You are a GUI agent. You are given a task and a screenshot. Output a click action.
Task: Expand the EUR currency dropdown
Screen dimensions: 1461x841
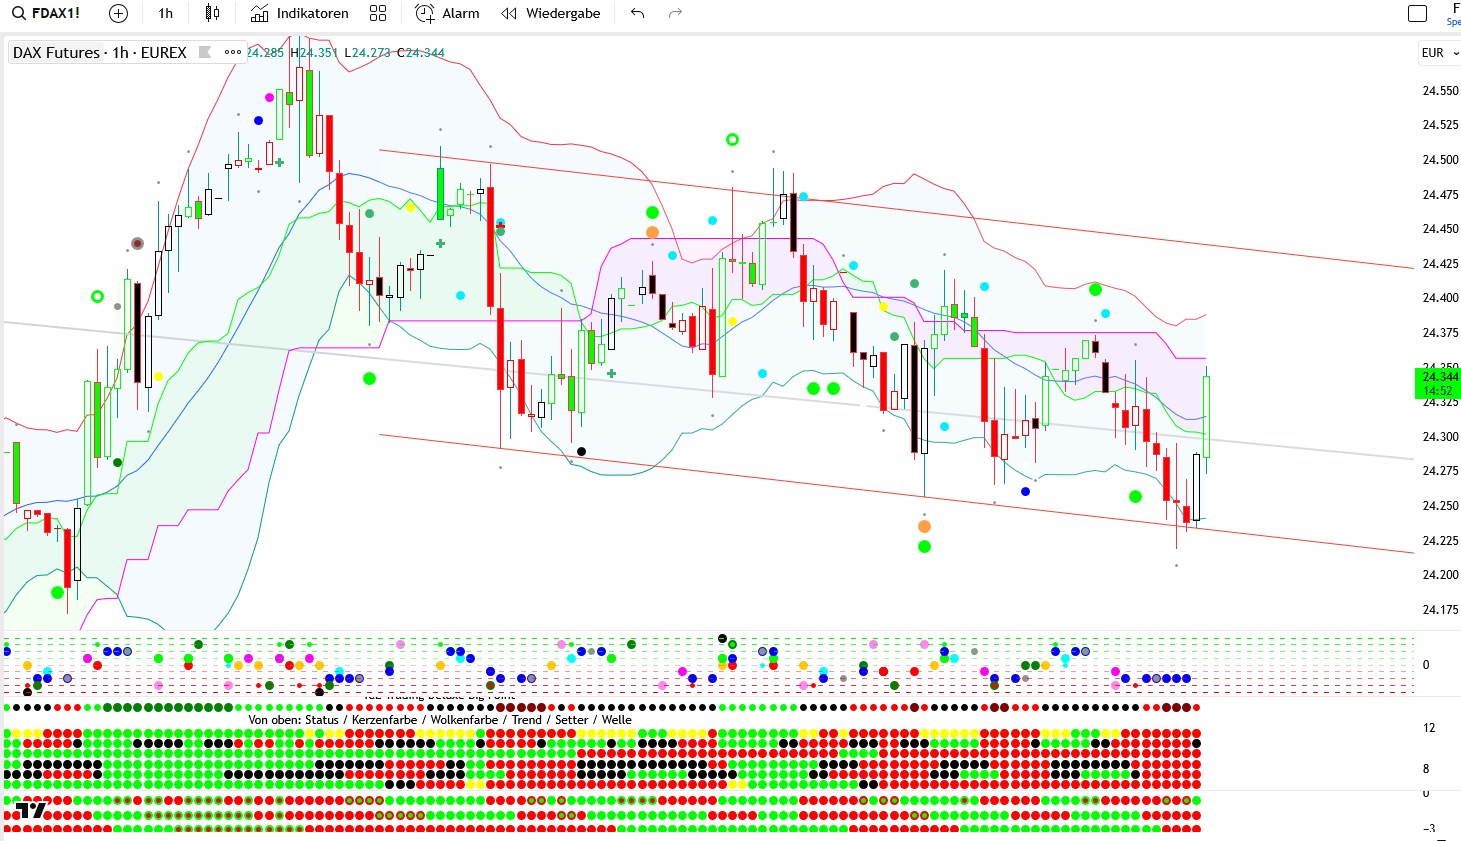(x=1439, y=53)
